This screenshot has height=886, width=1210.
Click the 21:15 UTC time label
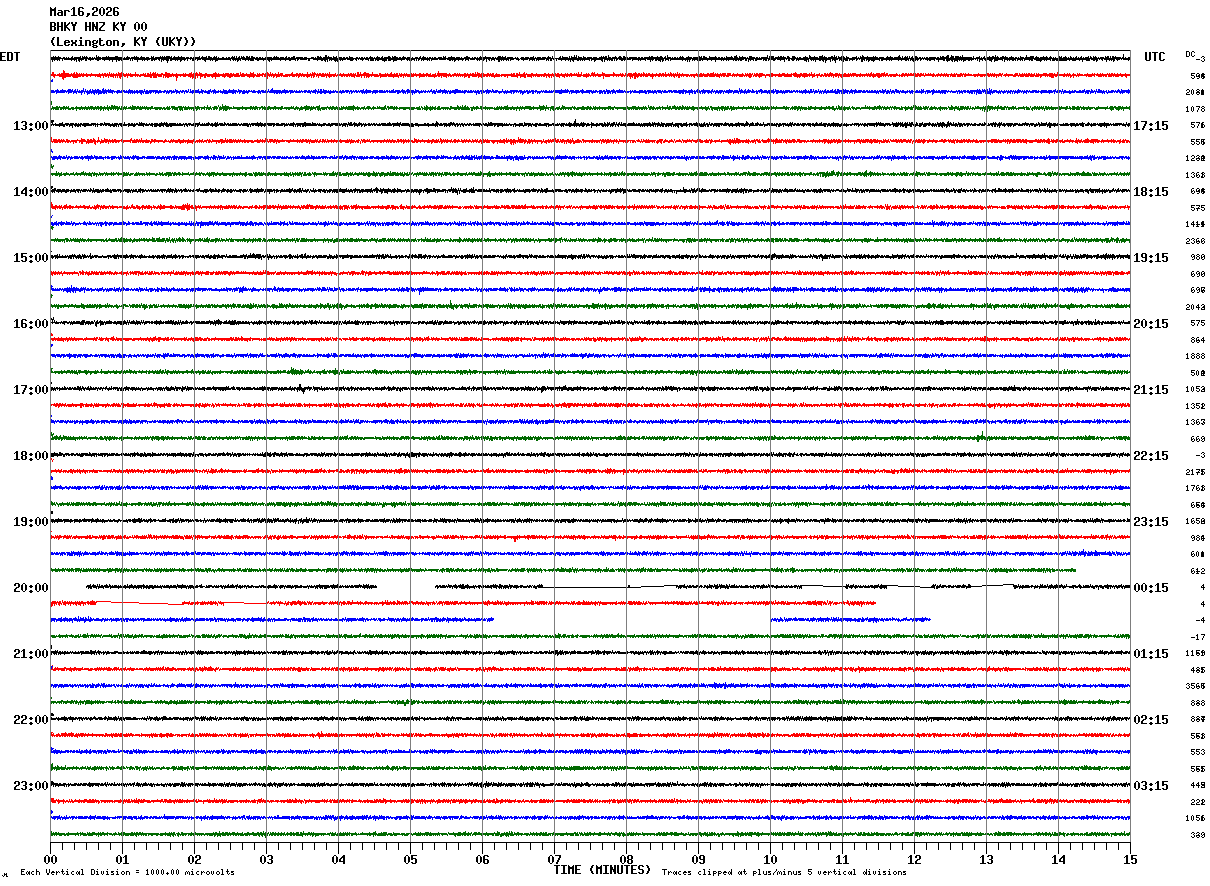coord(1151,390)
